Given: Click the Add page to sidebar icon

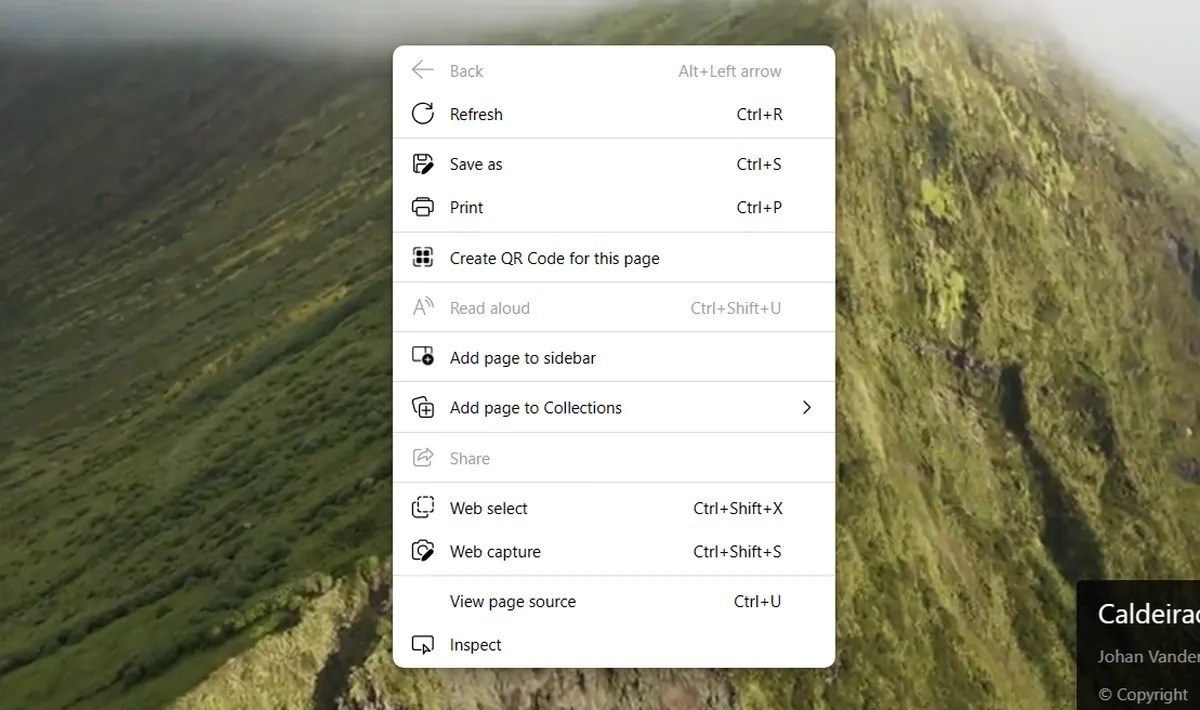Looking at the screenshot, I should [423, 356].
